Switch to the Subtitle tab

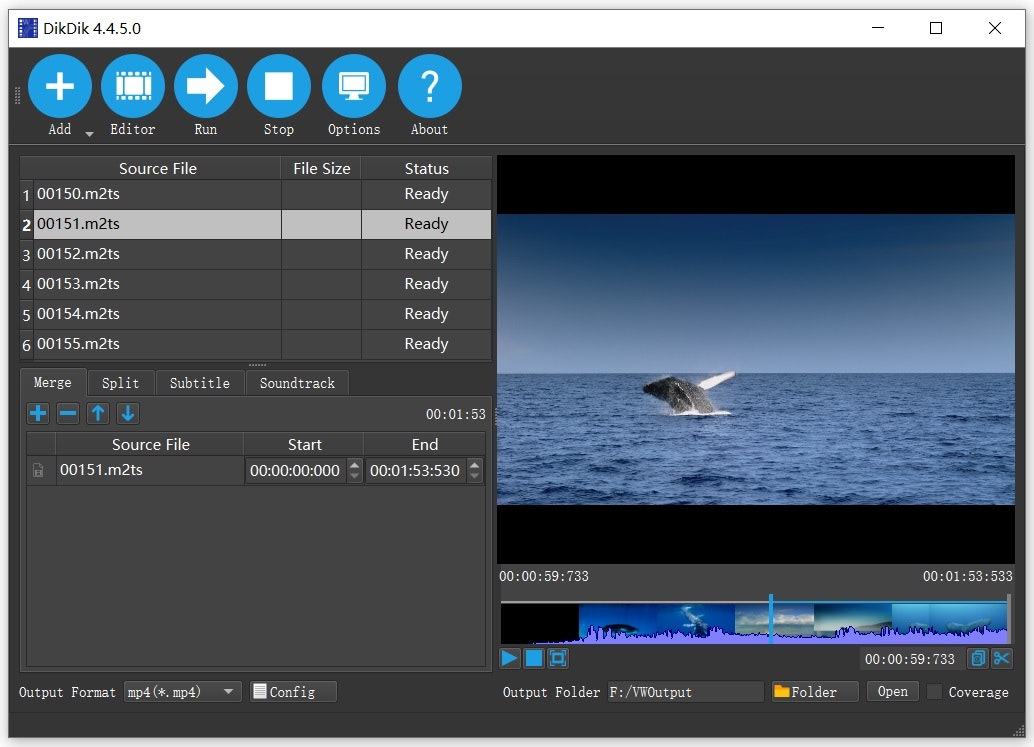coord(199,382)
